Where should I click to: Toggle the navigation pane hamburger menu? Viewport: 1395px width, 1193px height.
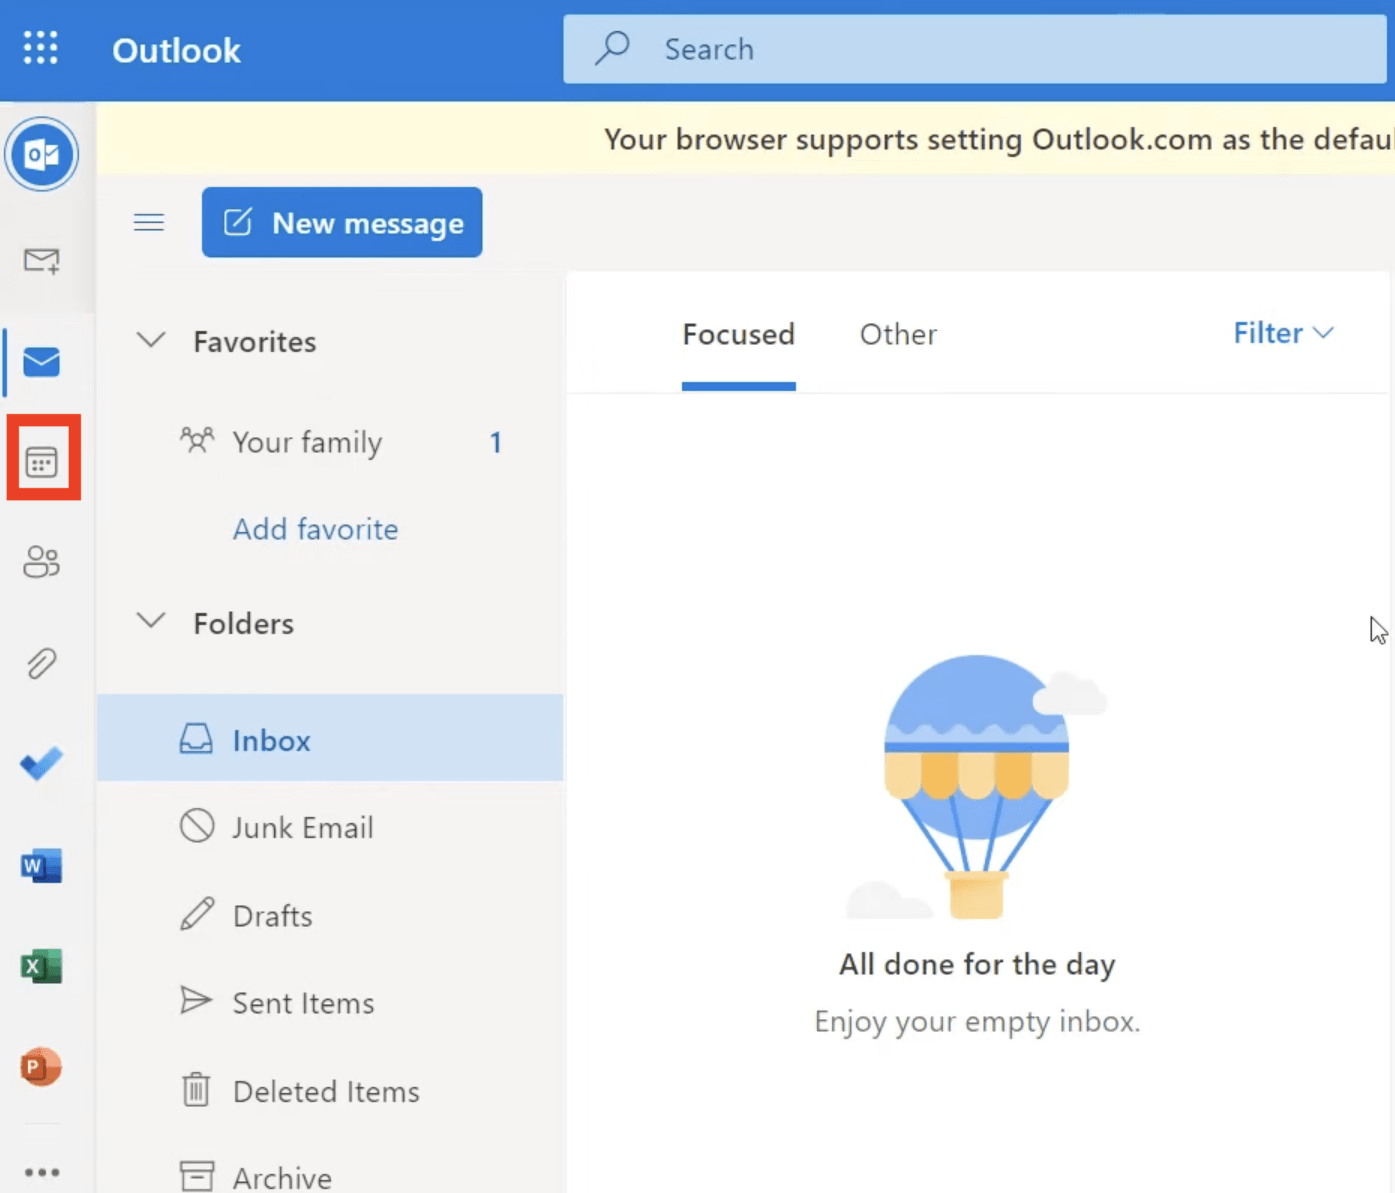point(149,222)
